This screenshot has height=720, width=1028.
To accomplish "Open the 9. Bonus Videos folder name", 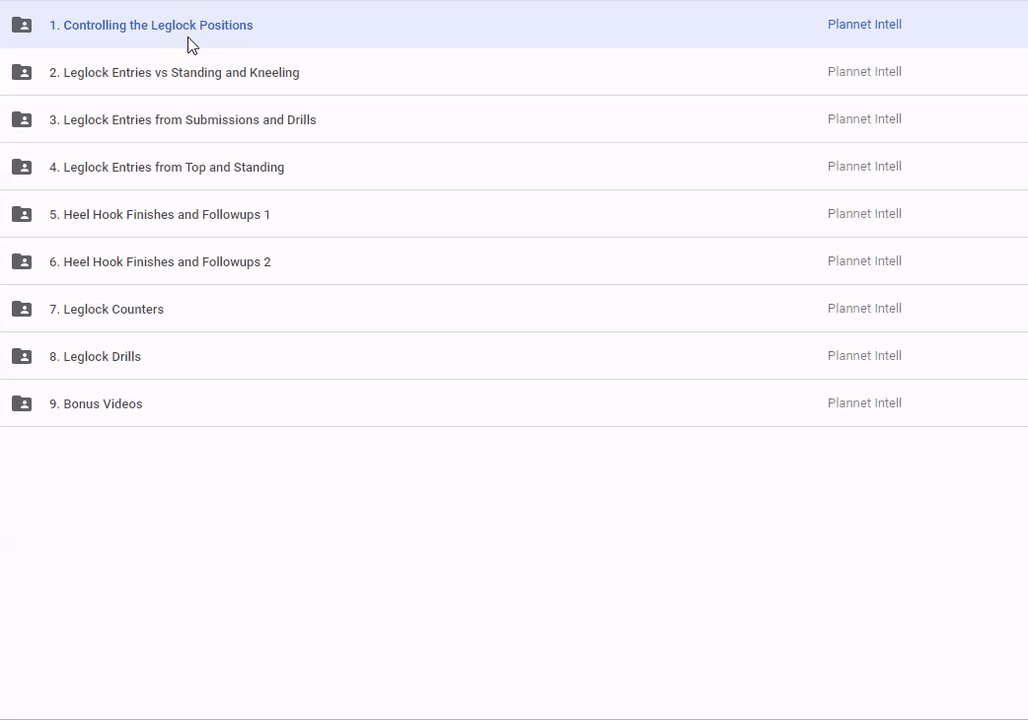I will pos(96,404).
